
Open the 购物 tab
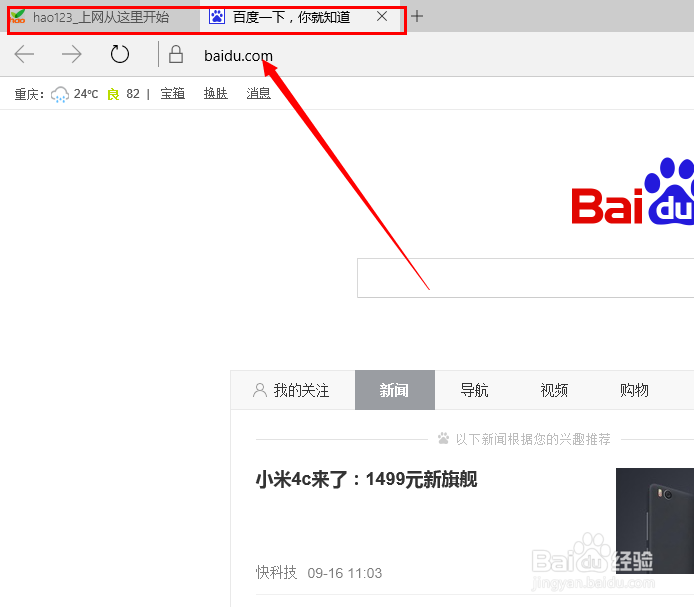point(634,390)
